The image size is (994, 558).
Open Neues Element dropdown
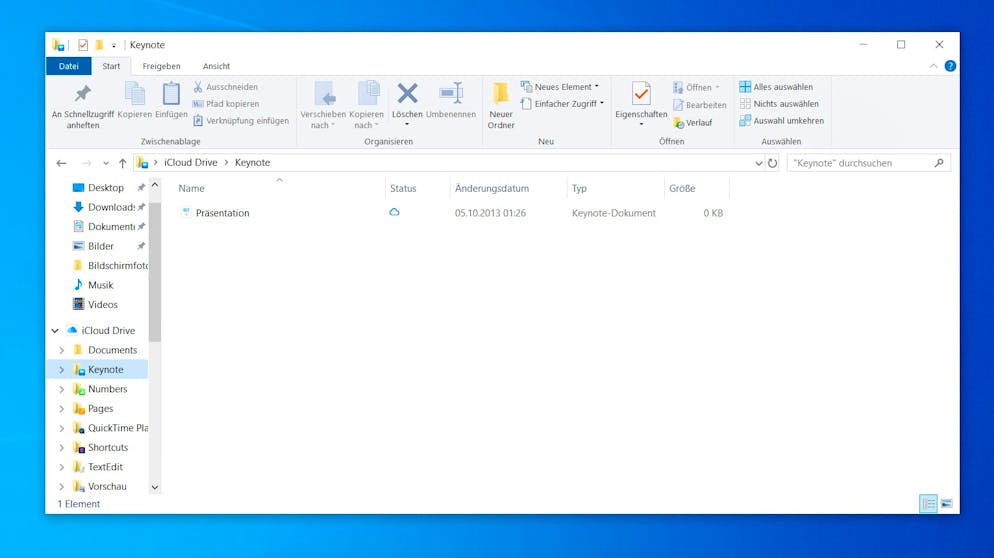pyautogui.click(x=560, y=87)
